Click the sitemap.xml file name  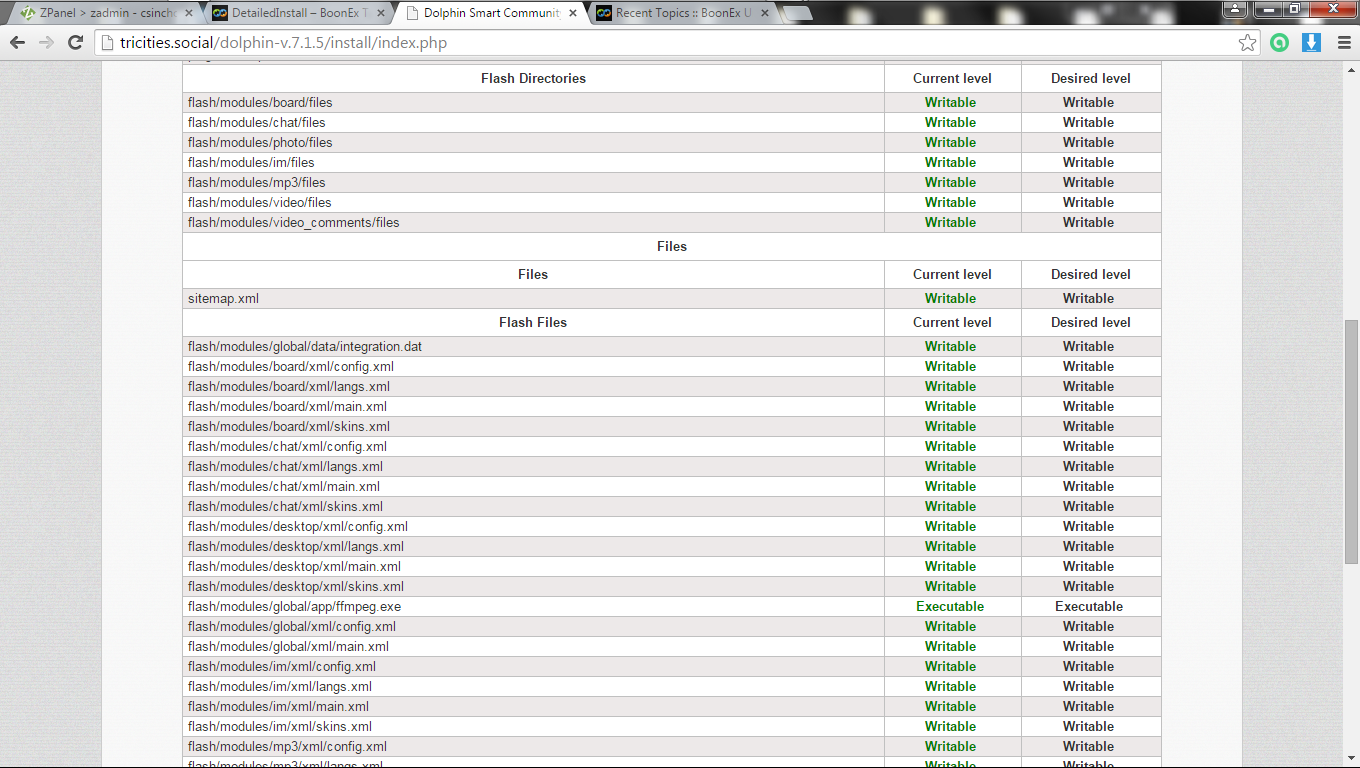coord(224,298)
